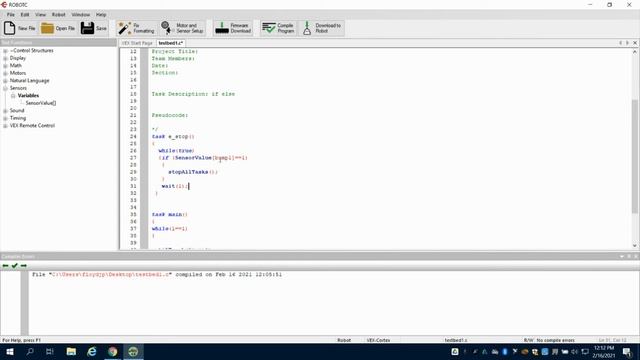Viewport: 640px width, 360px height.
Task: Click the compiled file message in Compiler Errors
Action: pos(157,274)
